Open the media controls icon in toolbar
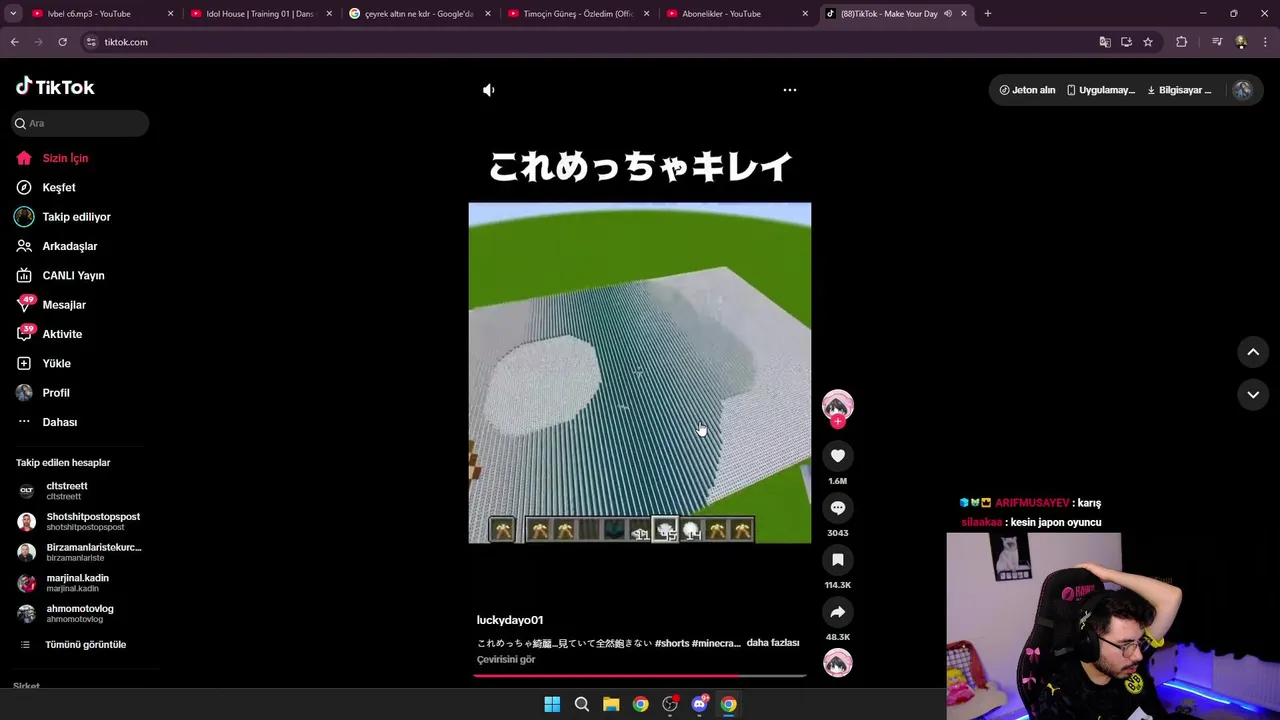Screen dimensions: 1280x720 [1217, 42]
